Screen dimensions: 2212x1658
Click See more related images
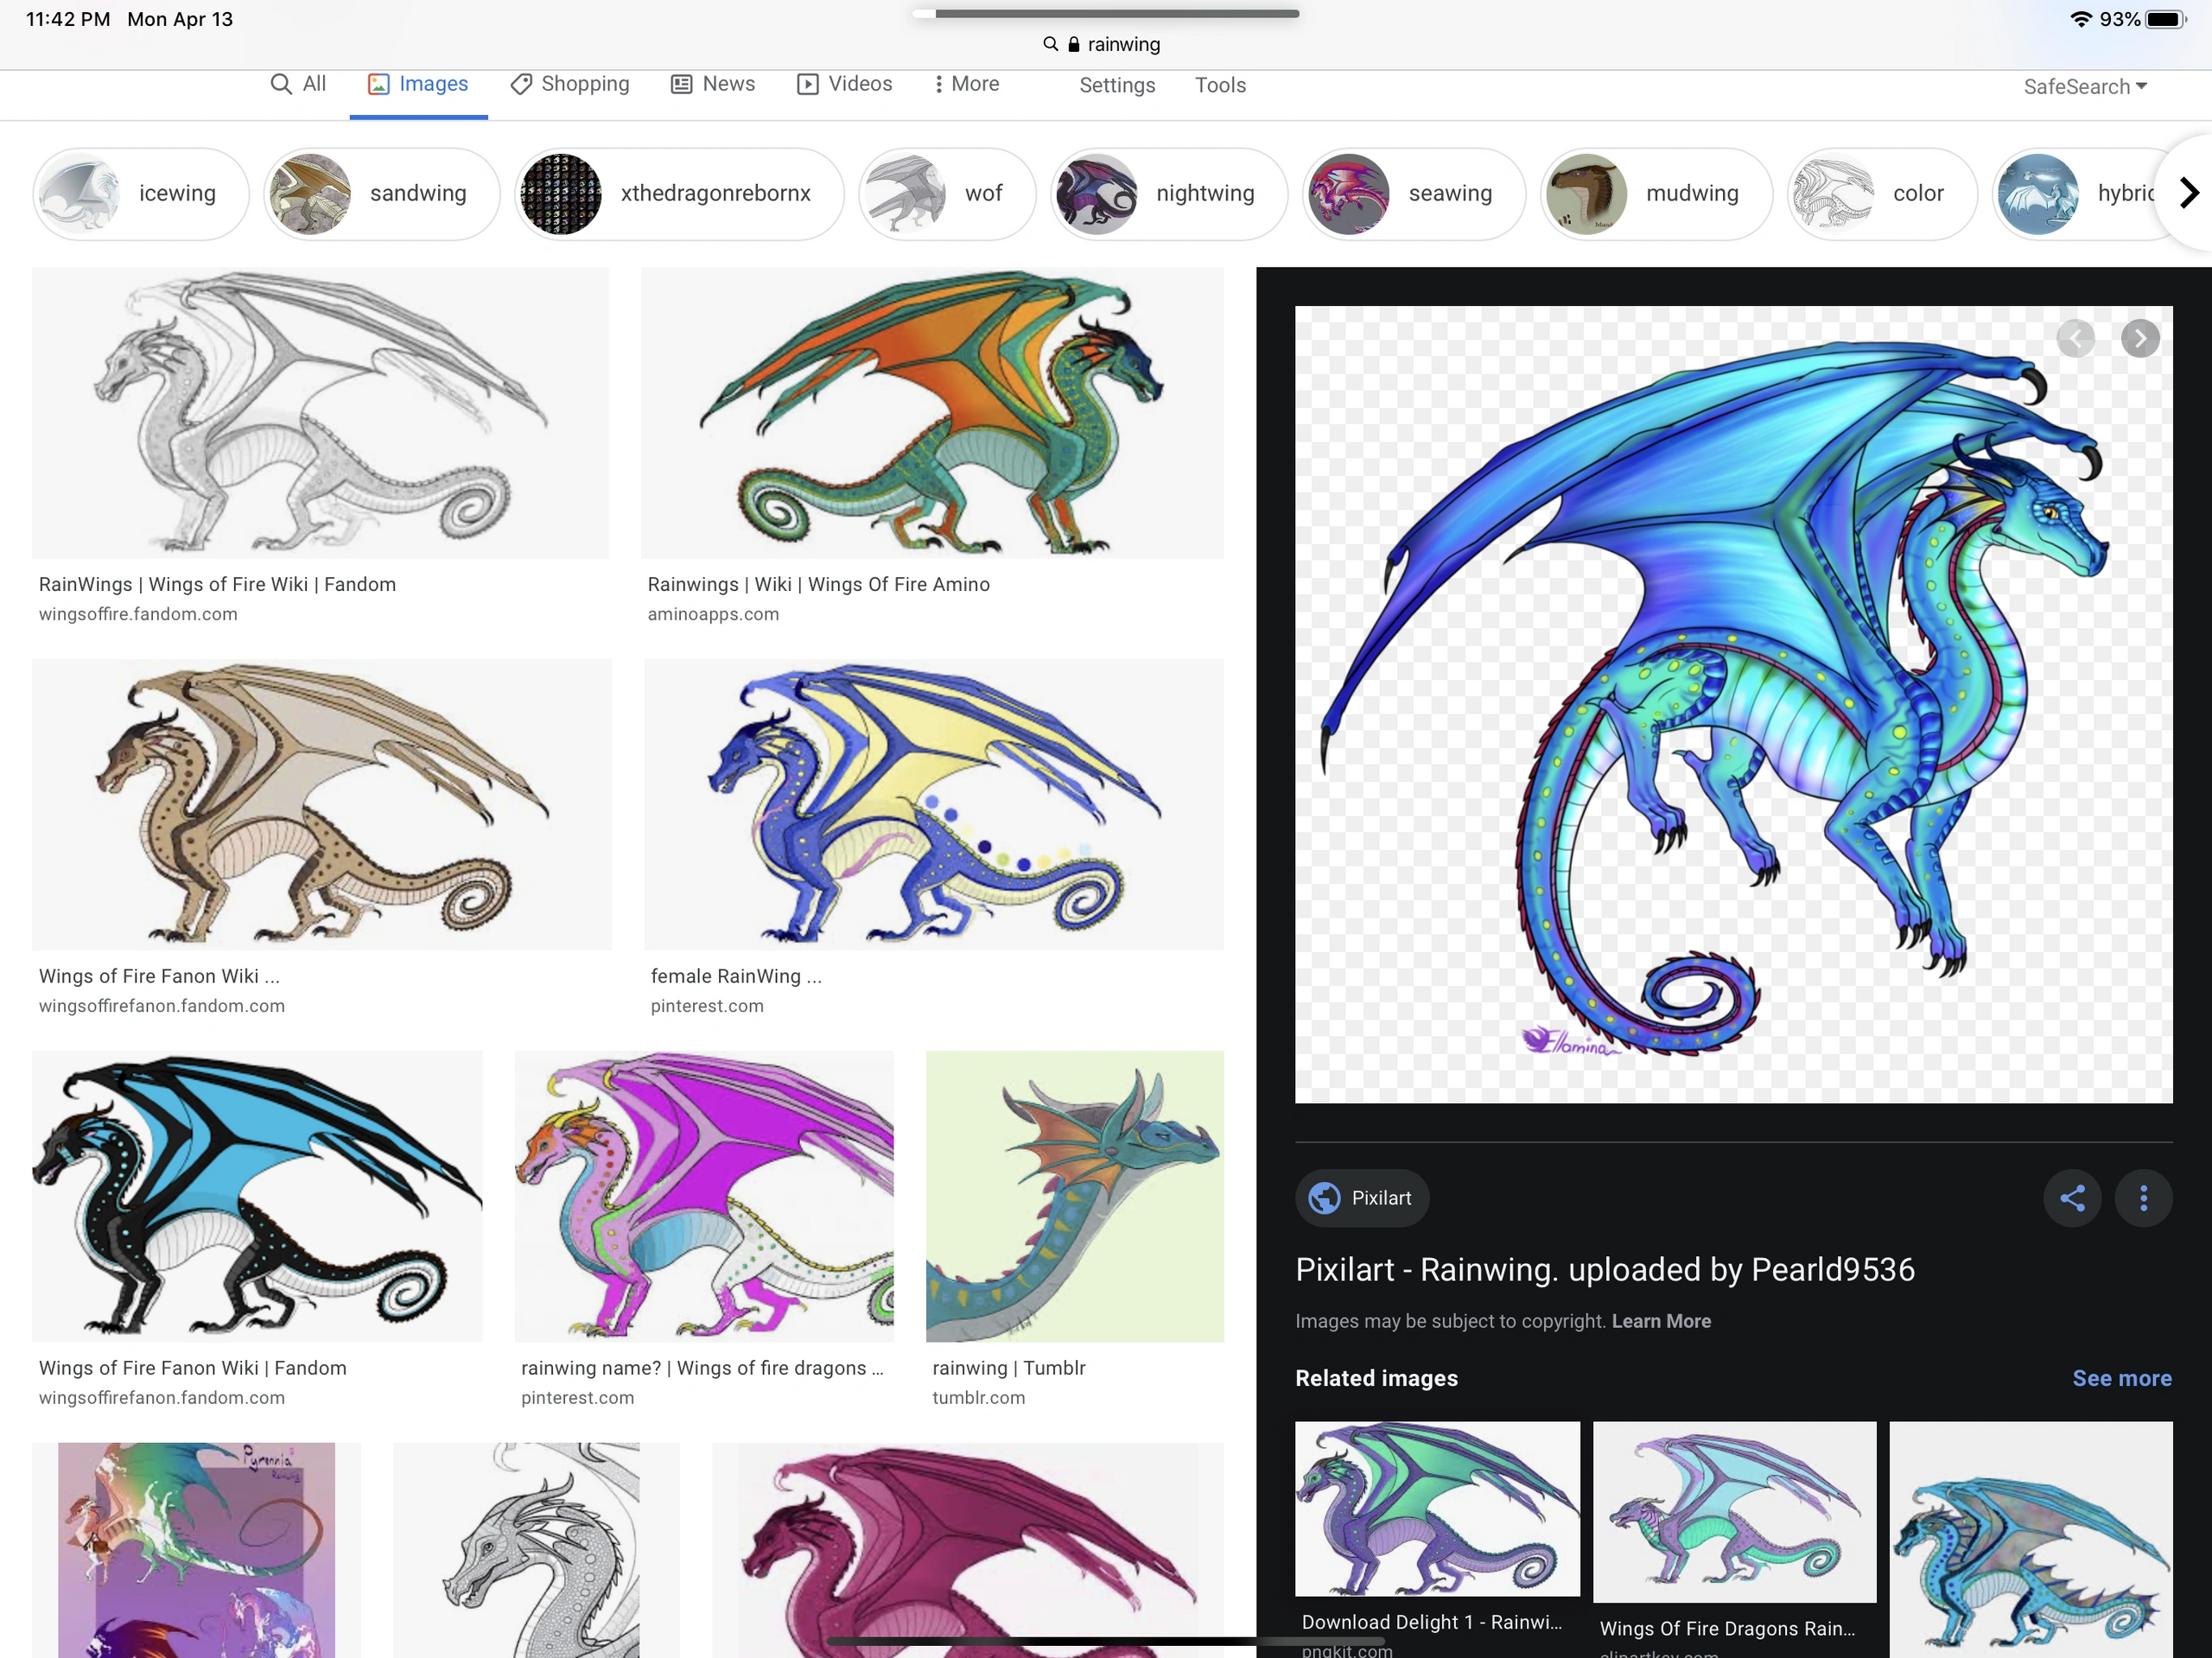coord(2121,1378)
